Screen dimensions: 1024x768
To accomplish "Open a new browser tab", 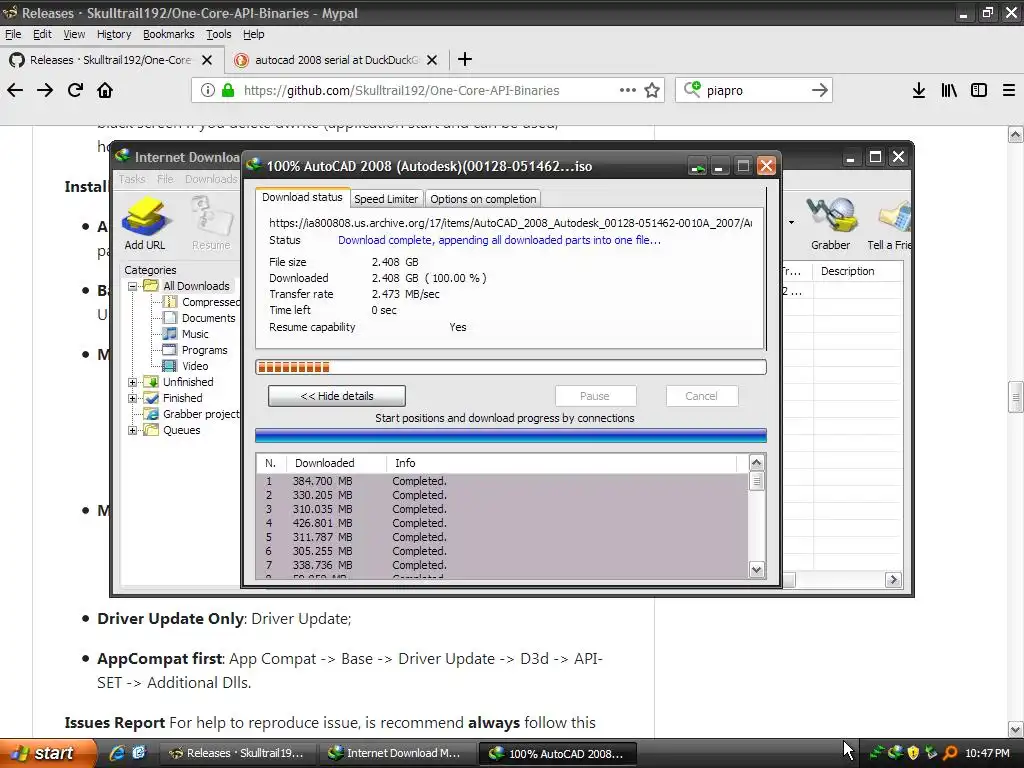I will 465,59.
